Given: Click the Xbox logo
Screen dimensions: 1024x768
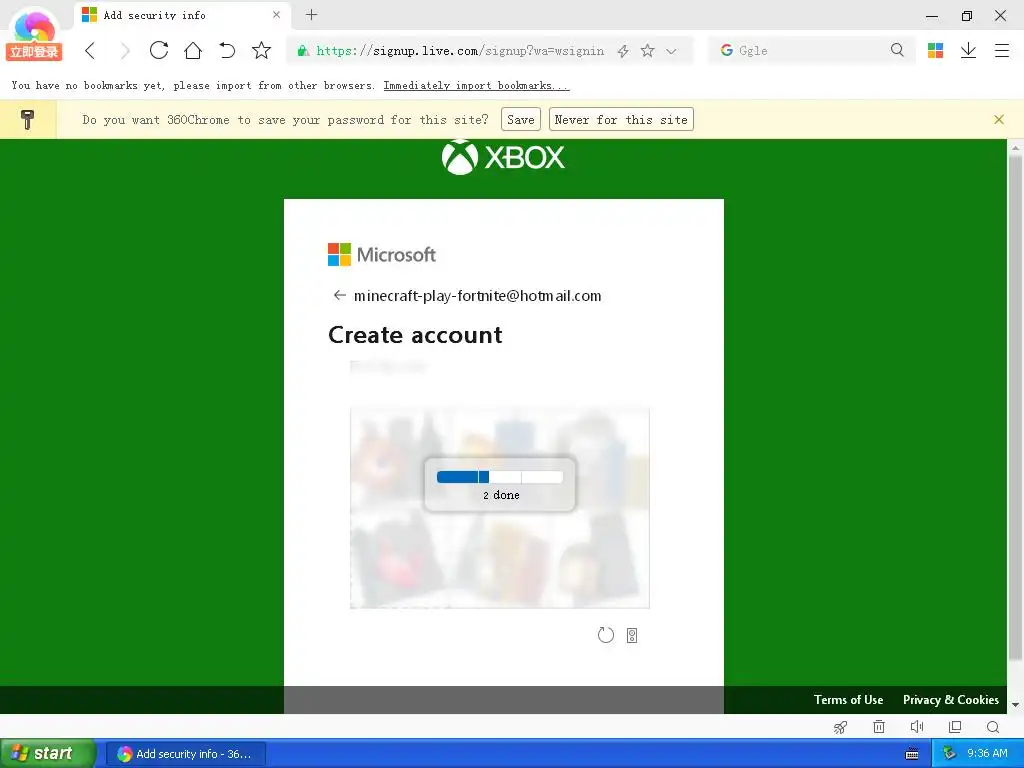Looking at the screenshot, I should pos(503,157).
